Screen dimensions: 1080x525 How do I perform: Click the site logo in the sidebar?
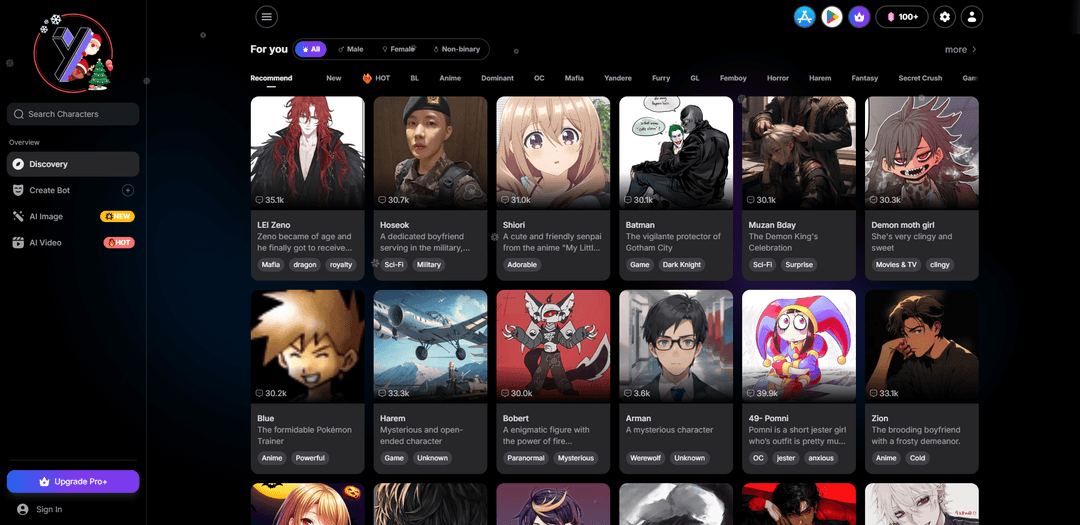[72, 52]
